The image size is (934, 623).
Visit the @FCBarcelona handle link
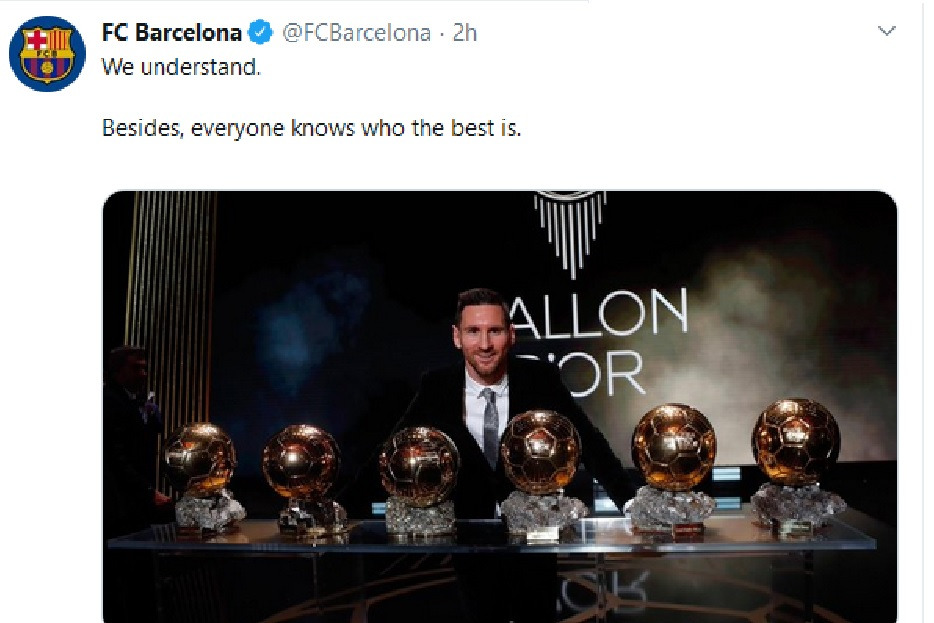point(356,33)
